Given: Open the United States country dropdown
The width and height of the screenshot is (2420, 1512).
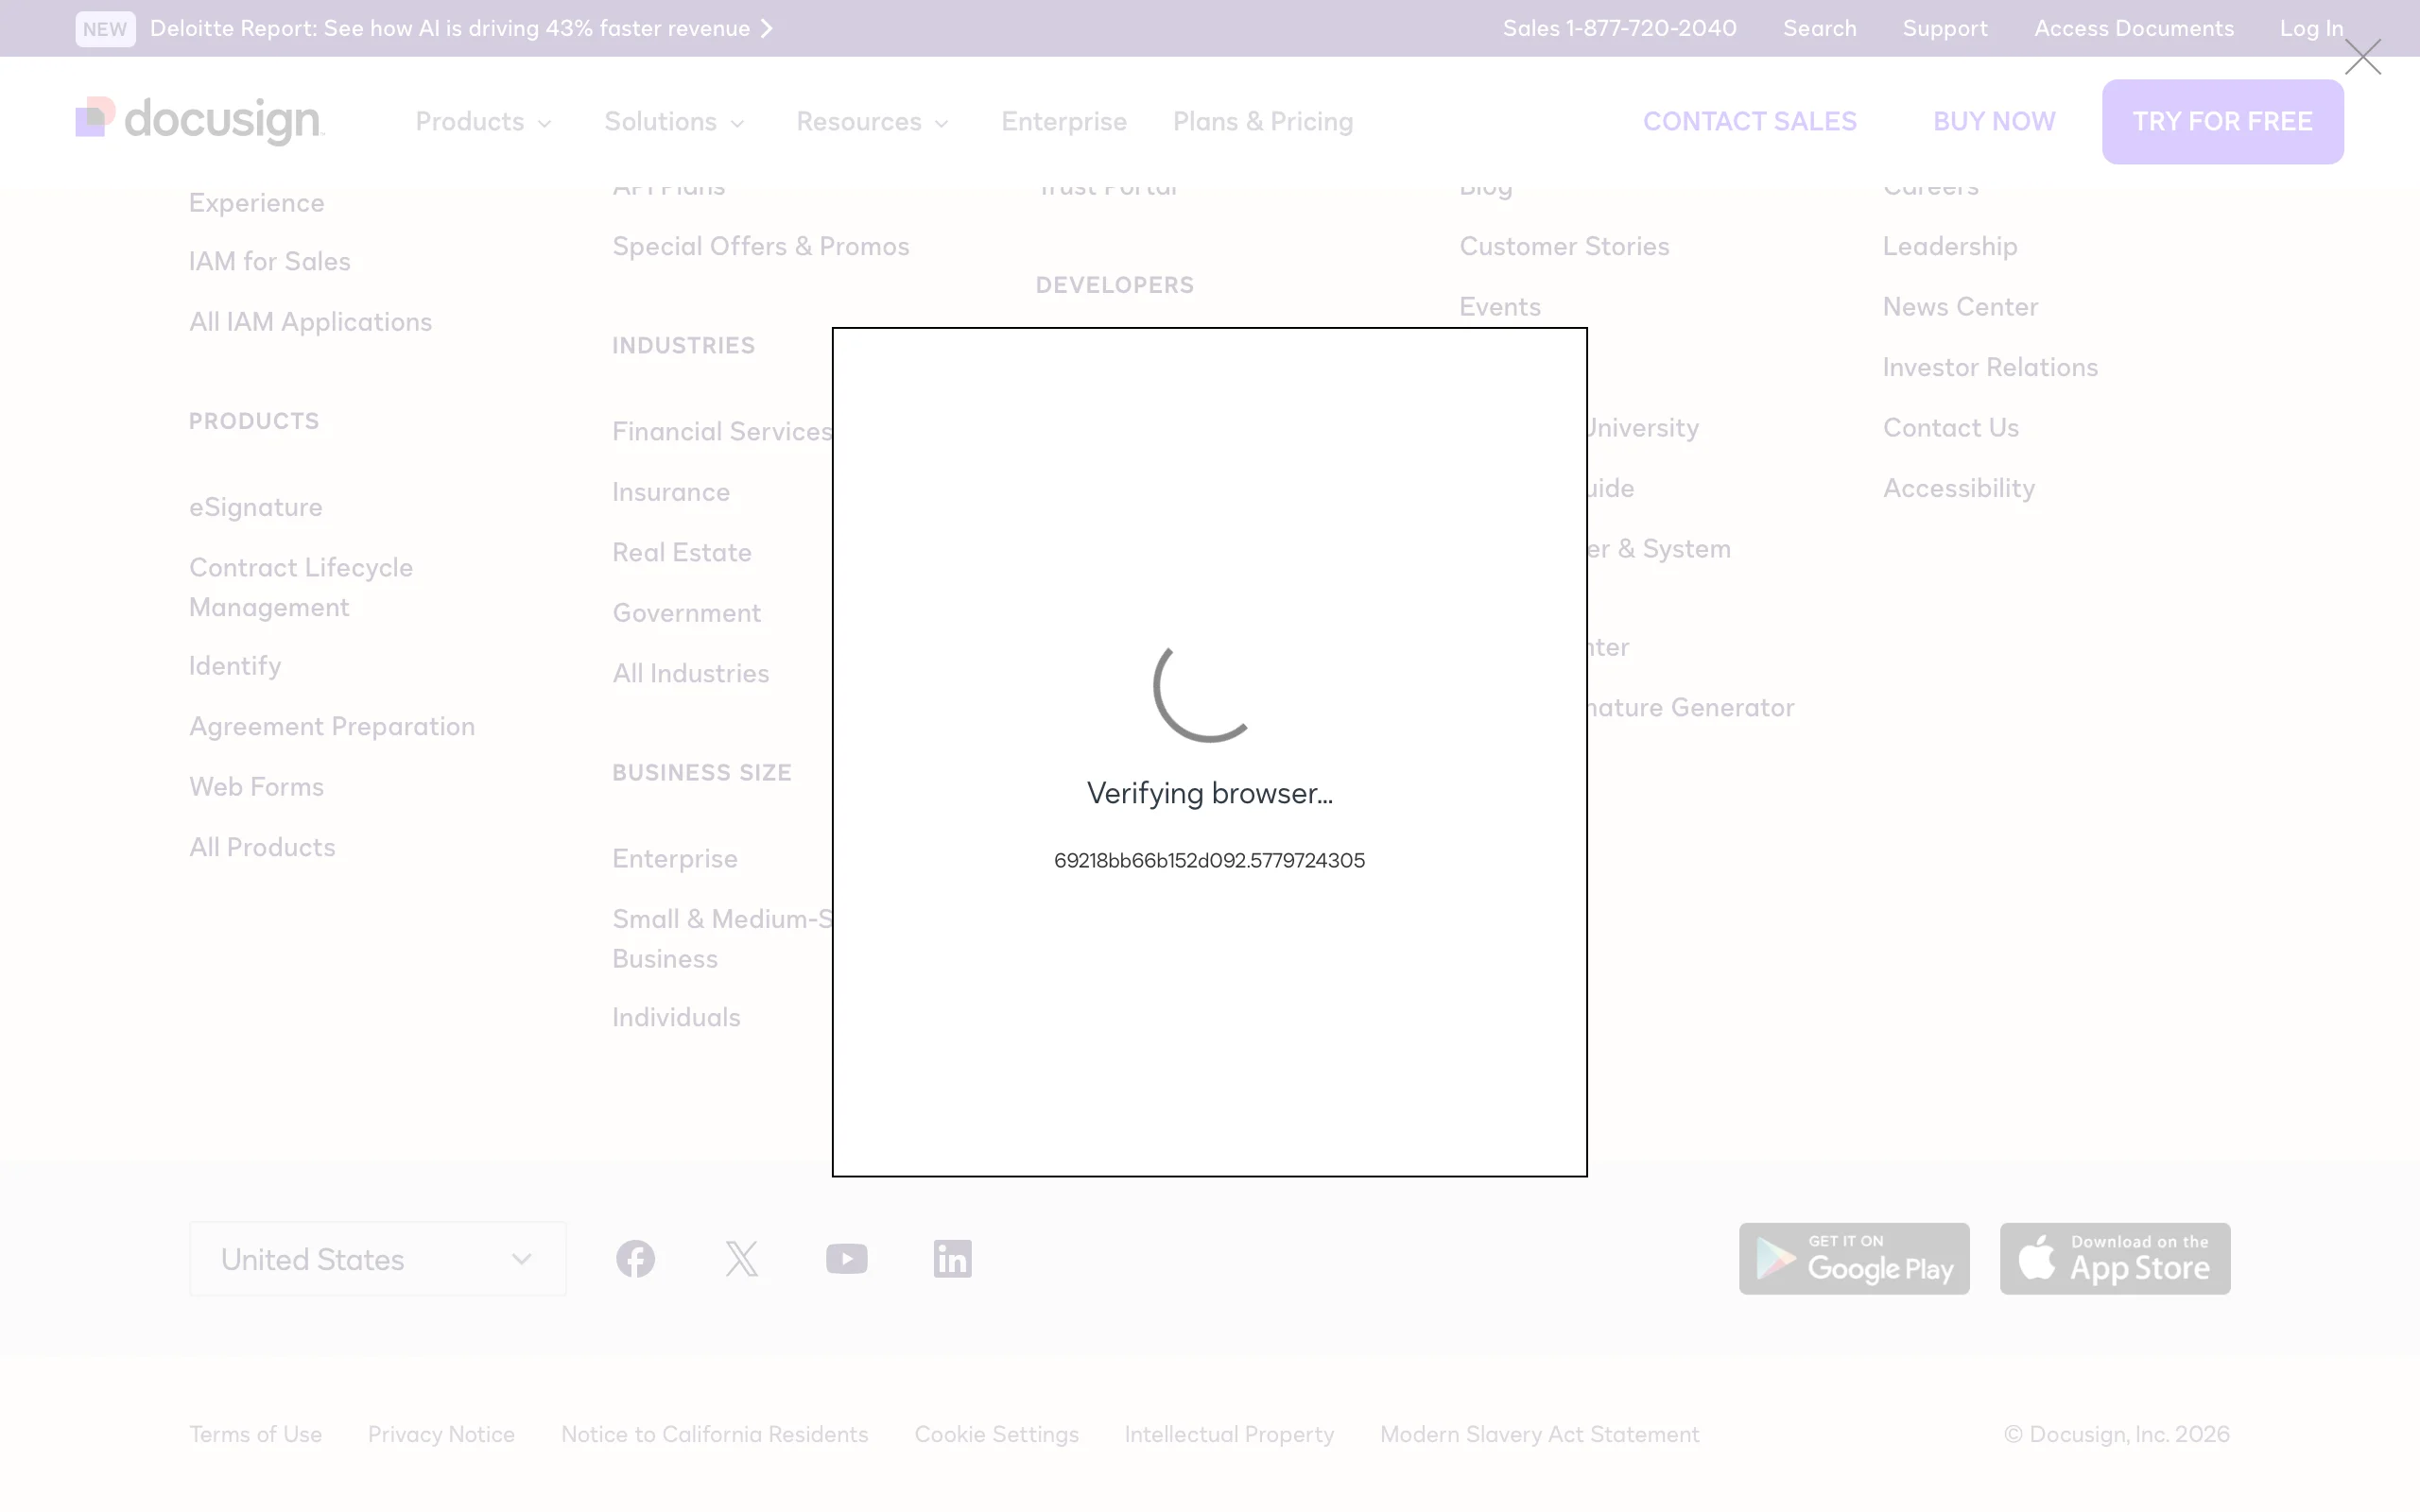Looking at the screenshot, I should 377,1258.
